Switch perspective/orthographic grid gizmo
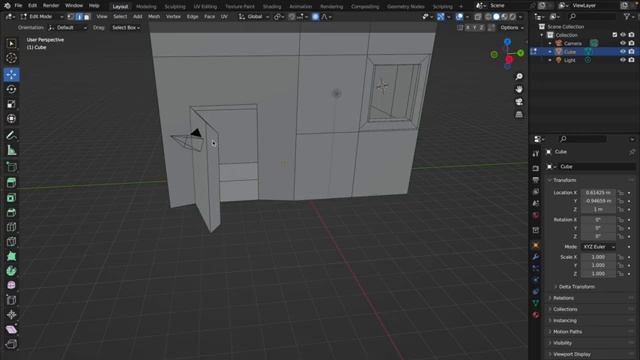 (x=519, y=114)
